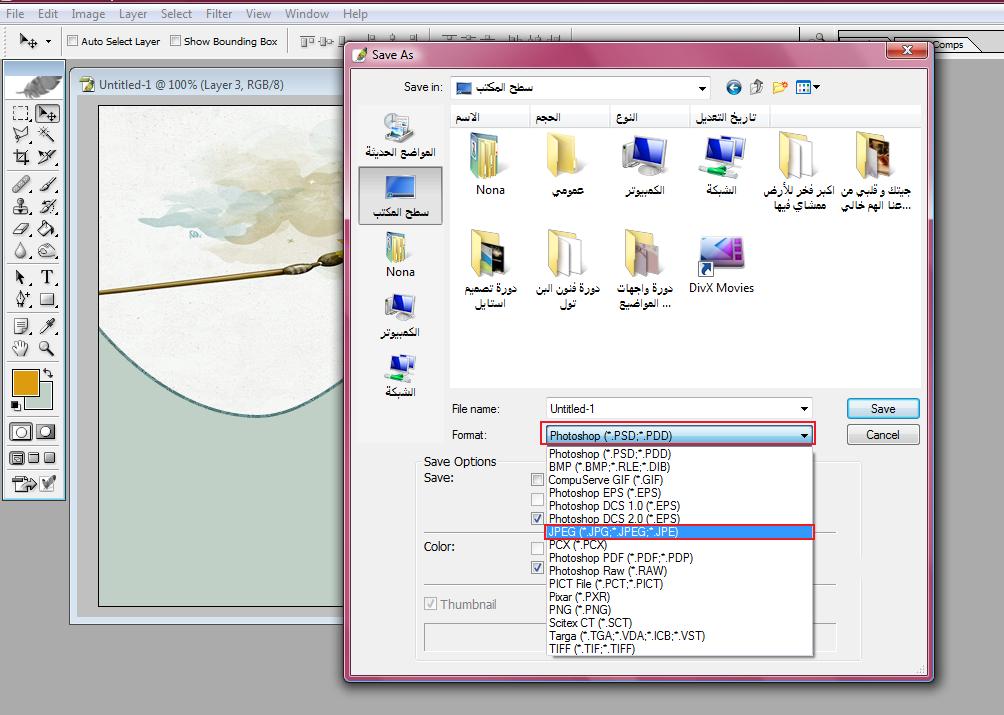Viewport: 1004px width, 715px height.
Task: Activate the Eyedropper tool
Action: (x=46, y=326)
